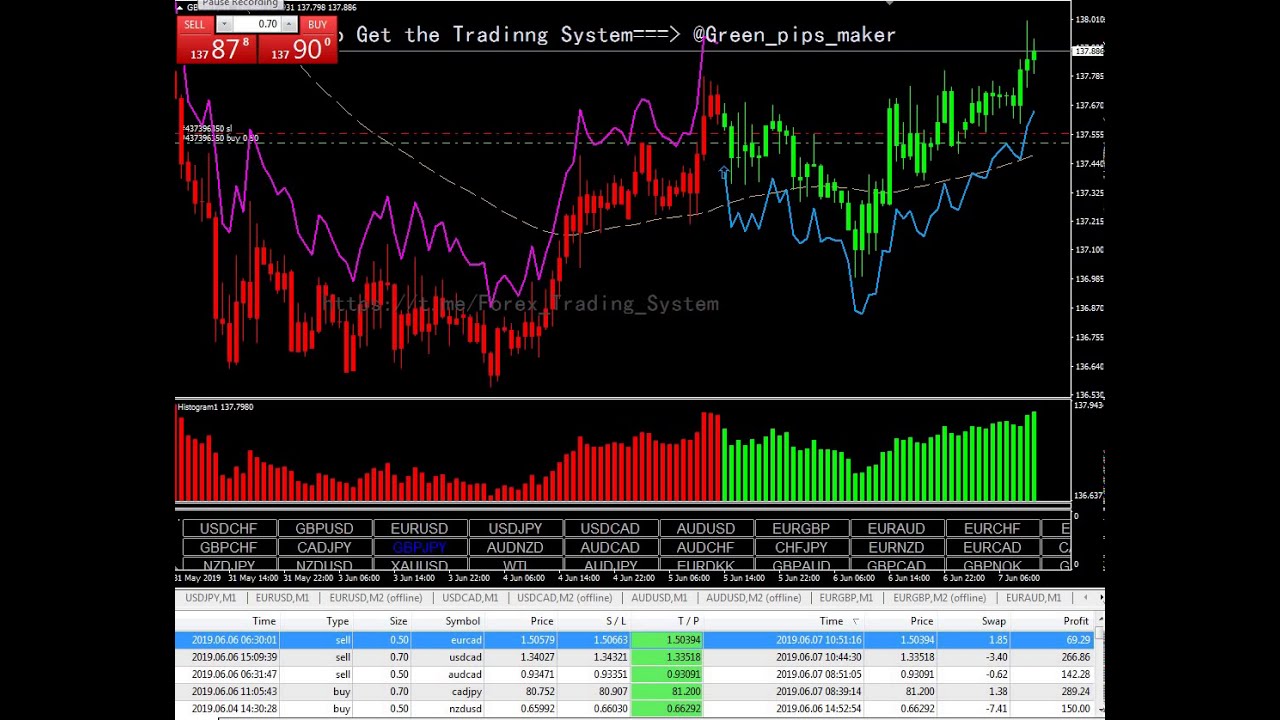Switch to the EURAUD,M1 chart tab

[1033, 598]
